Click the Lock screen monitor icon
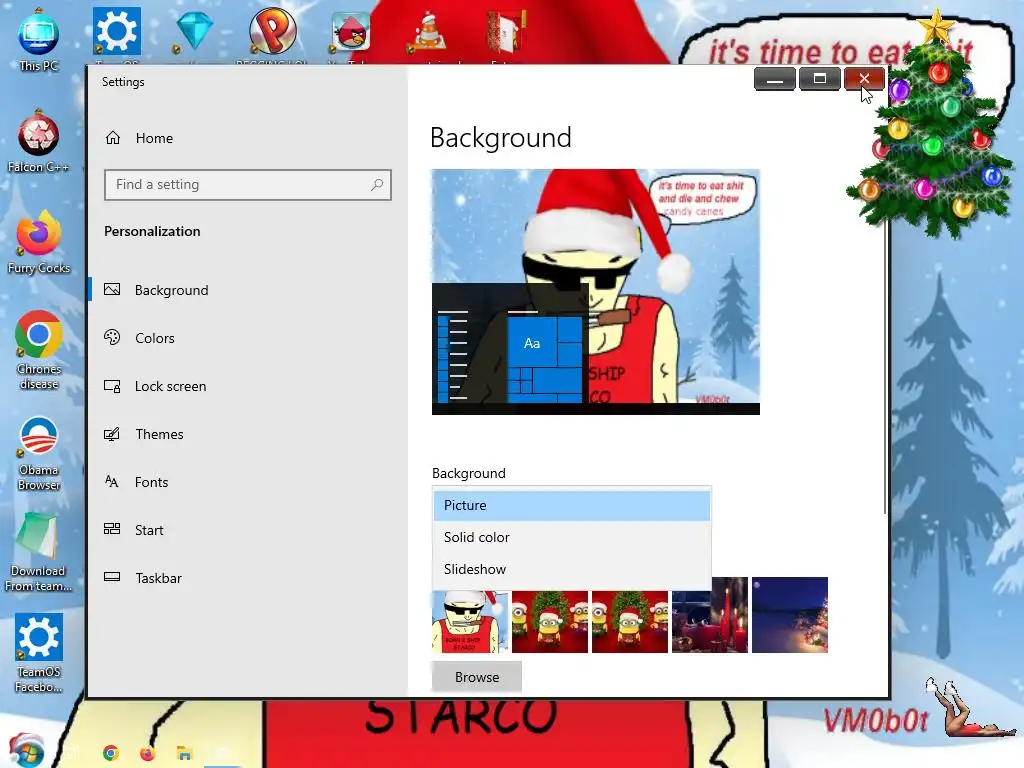This screenshot has height=768, width=1024. click(x=112, y=386)
